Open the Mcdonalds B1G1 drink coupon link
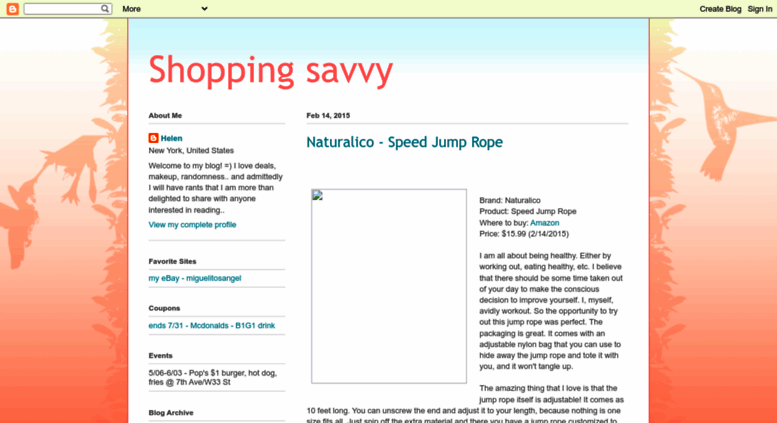Screen dimensions: 777x423 click(x=212, y=325)
